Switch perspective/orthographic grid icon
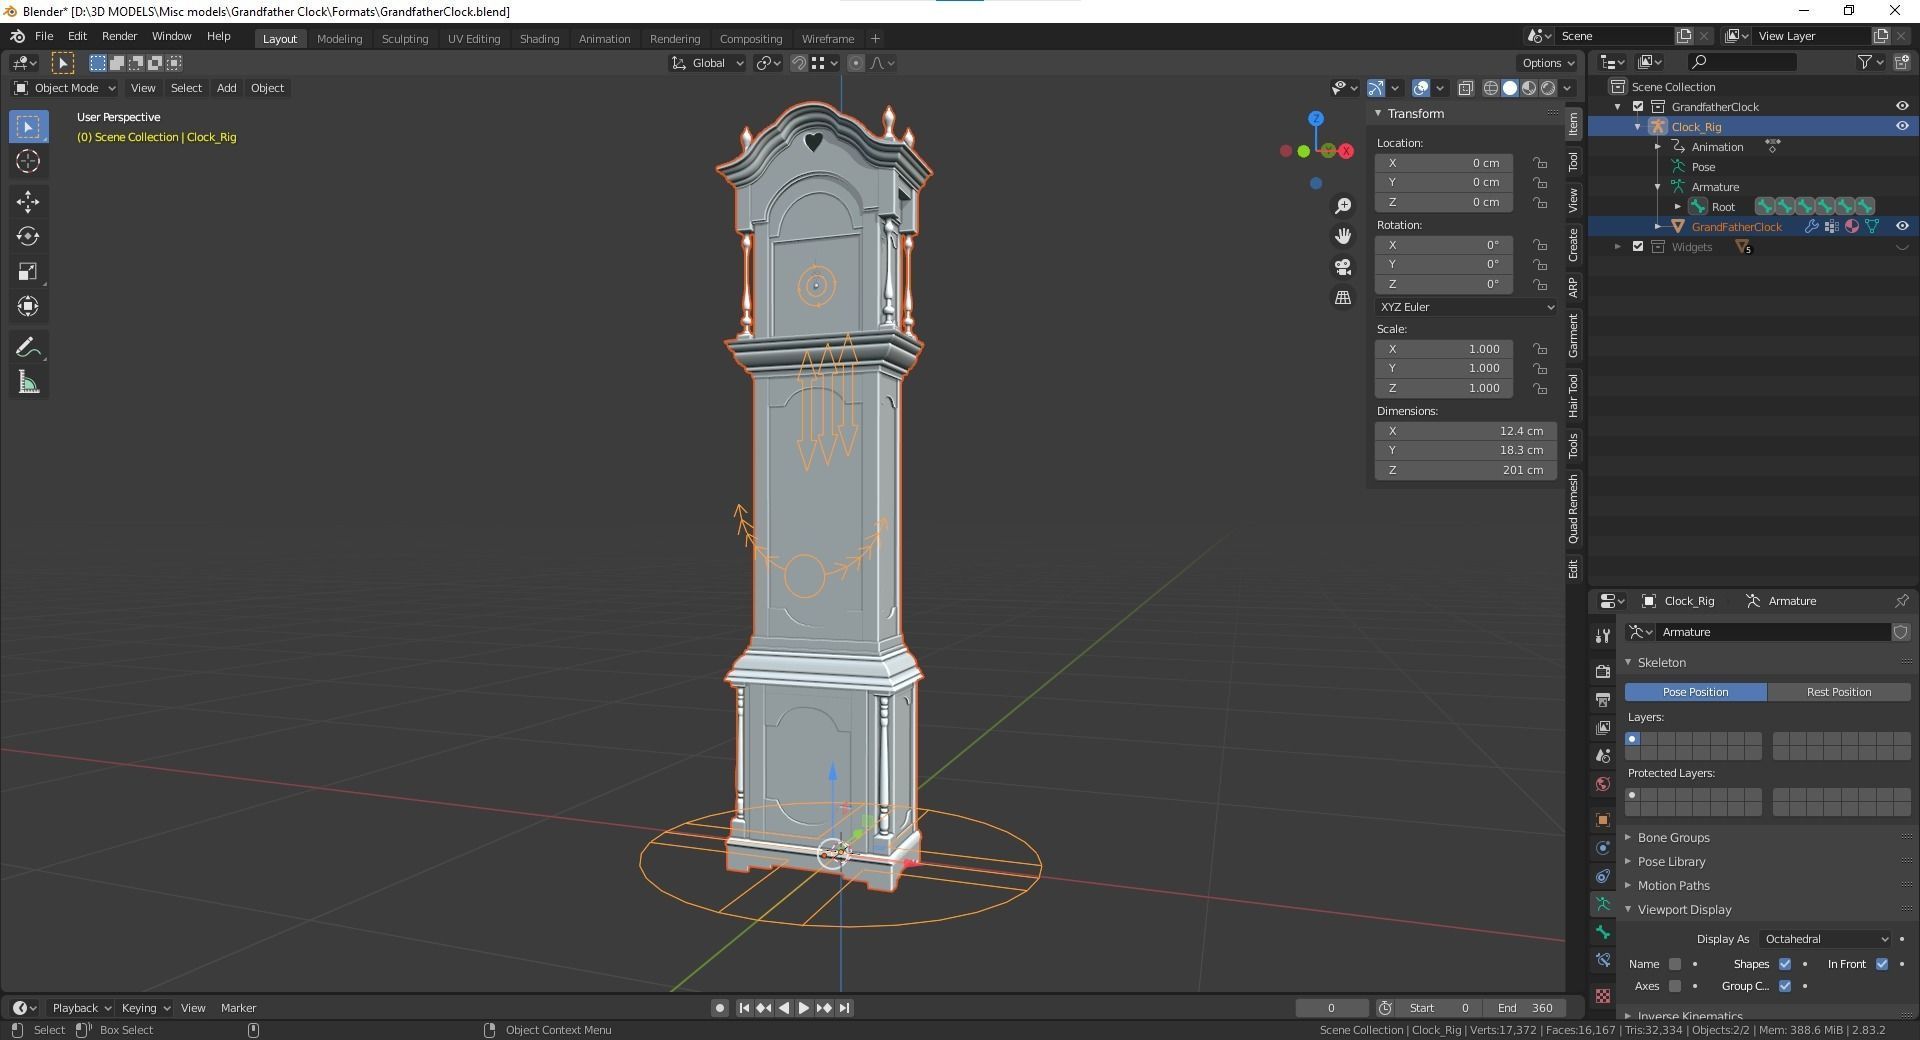Screen dimensions: 1920x1040 [1343, 298]
